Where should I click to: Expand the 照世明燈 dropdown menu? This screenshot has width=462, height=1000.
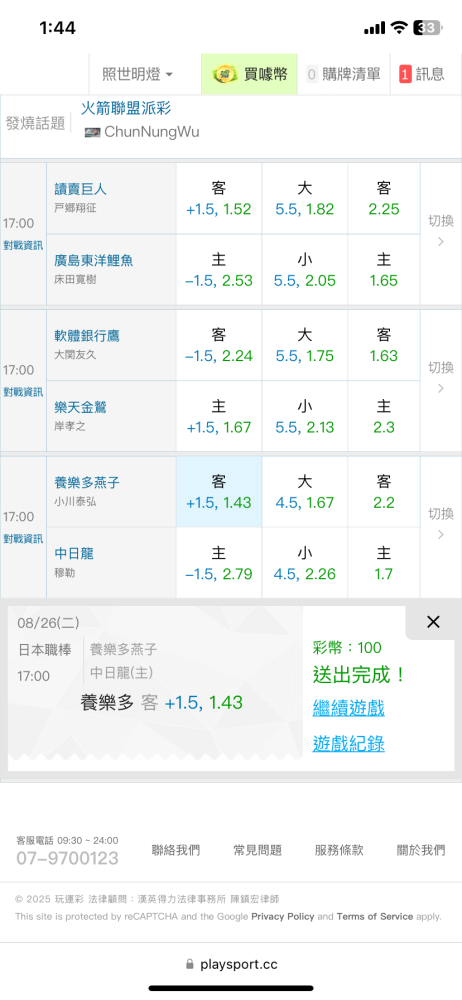[137, 74]
